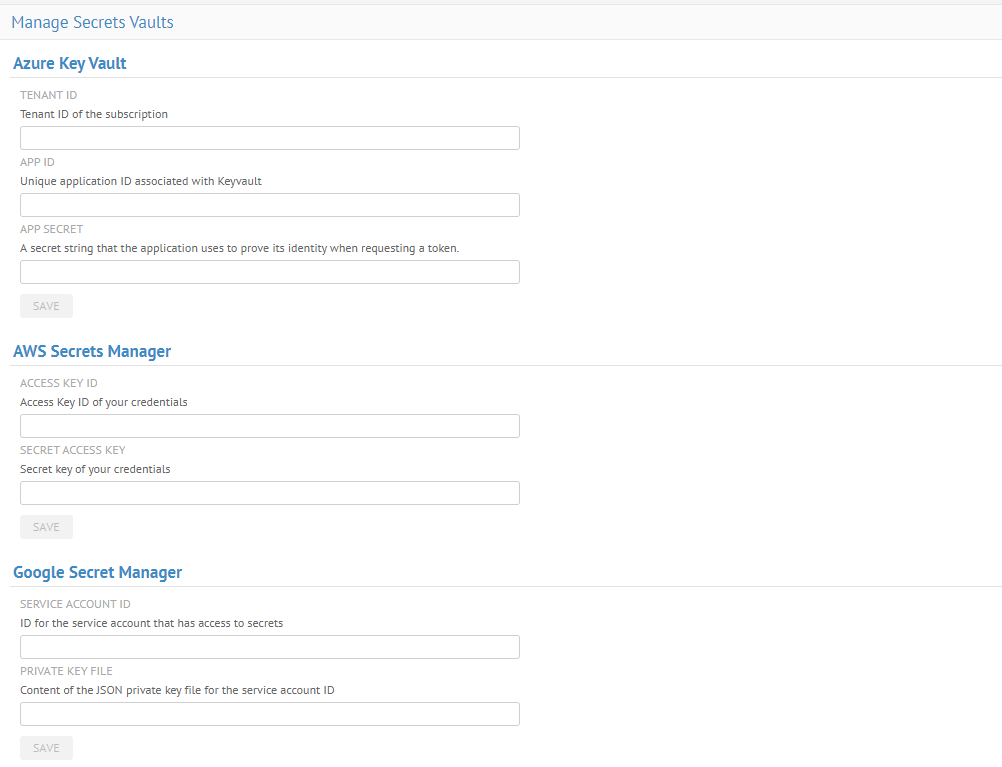Click 'Access Key ID of your credentials' text
Viewport: 1002px width, 767px height.
(x=104, y=403)
